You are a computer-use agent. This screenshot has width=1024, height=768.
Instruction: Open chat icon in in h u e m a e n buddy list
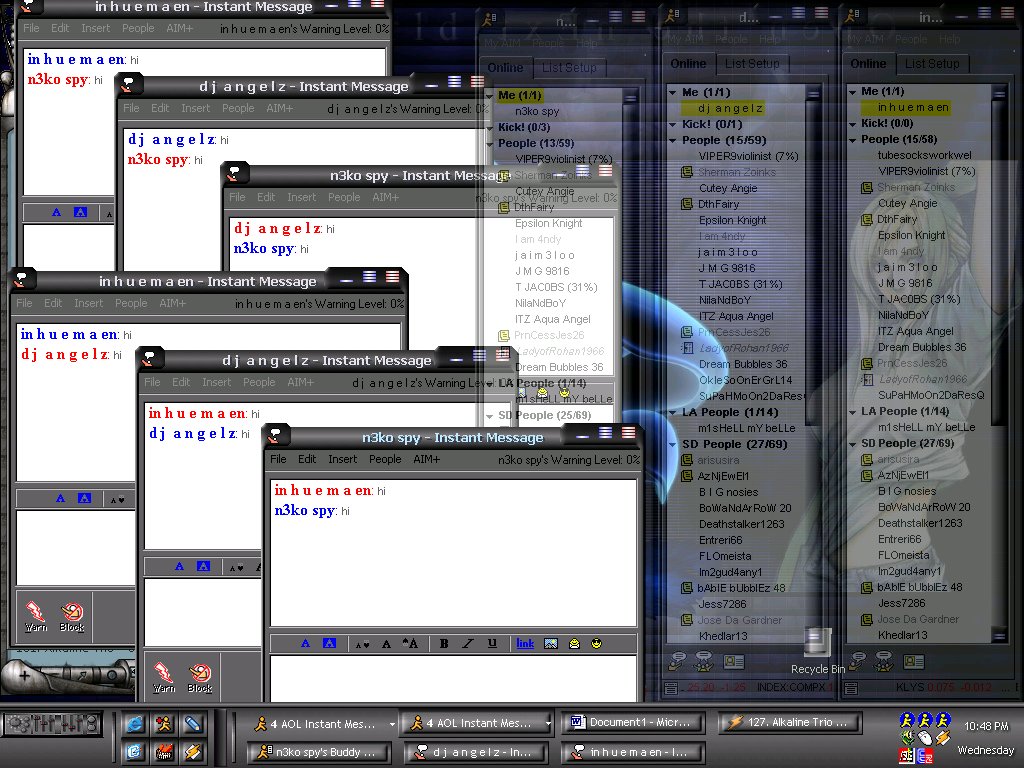tap(884, 662)
